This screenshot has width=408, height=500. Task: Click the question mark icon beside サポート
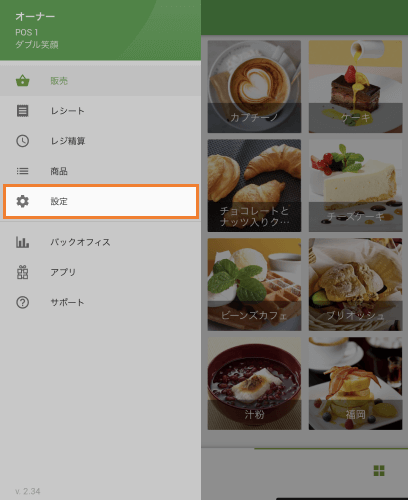tap(23, 302)
